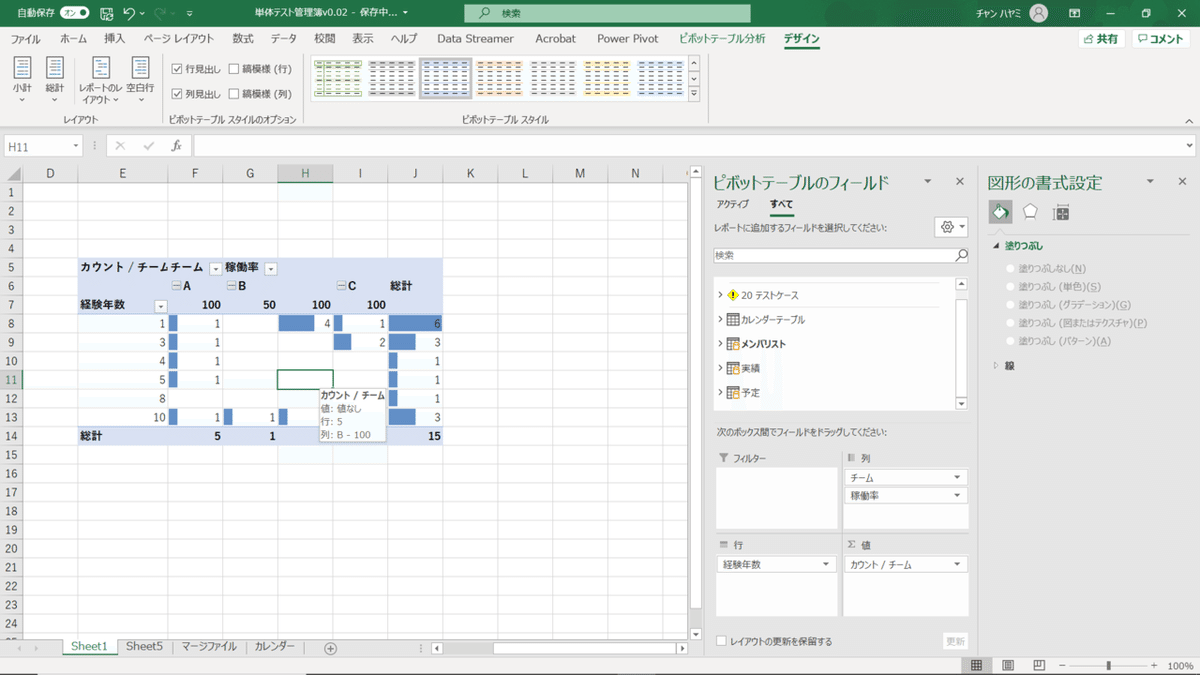Screen dimensions: 1200x675
Task: Click the add new sheet plus icon
Action: pos(330,648)
